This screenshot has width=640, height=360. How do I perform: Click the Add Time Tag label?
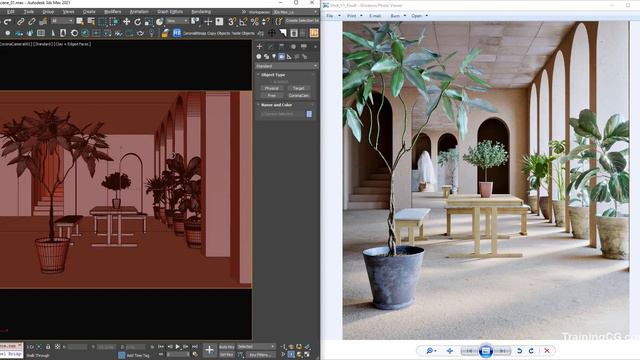[138, 356]
